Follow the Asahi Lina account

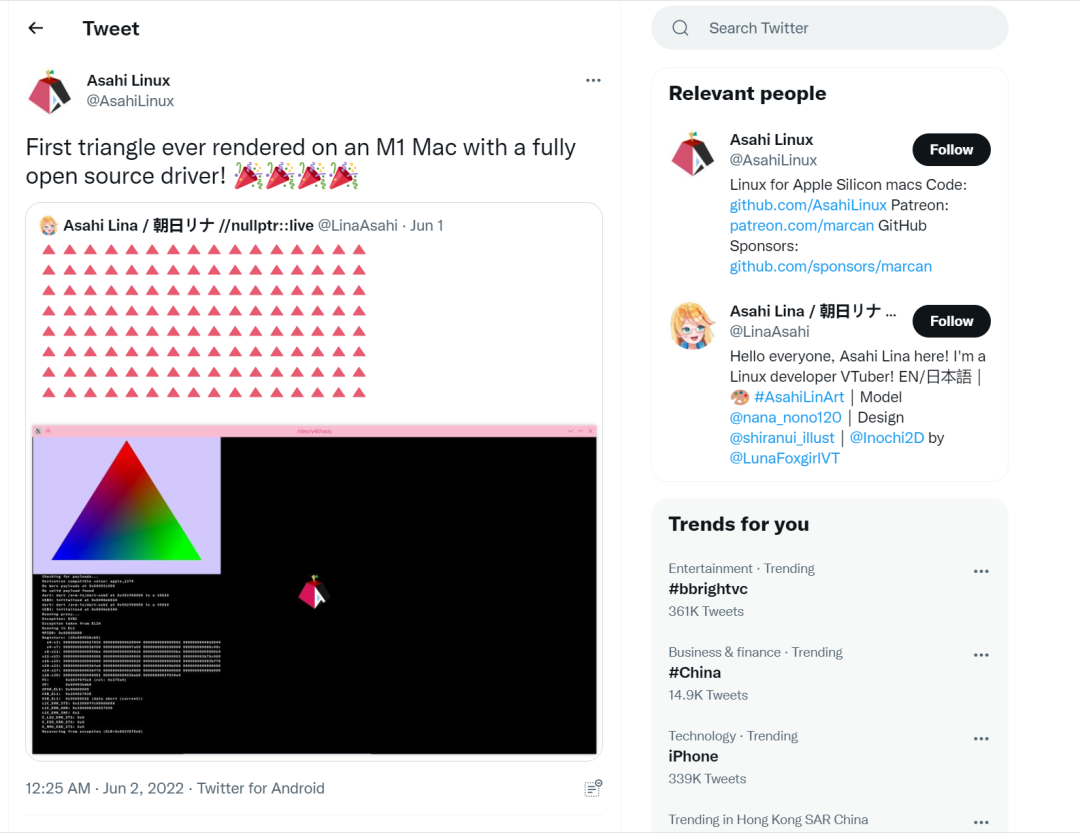[950, 321]
